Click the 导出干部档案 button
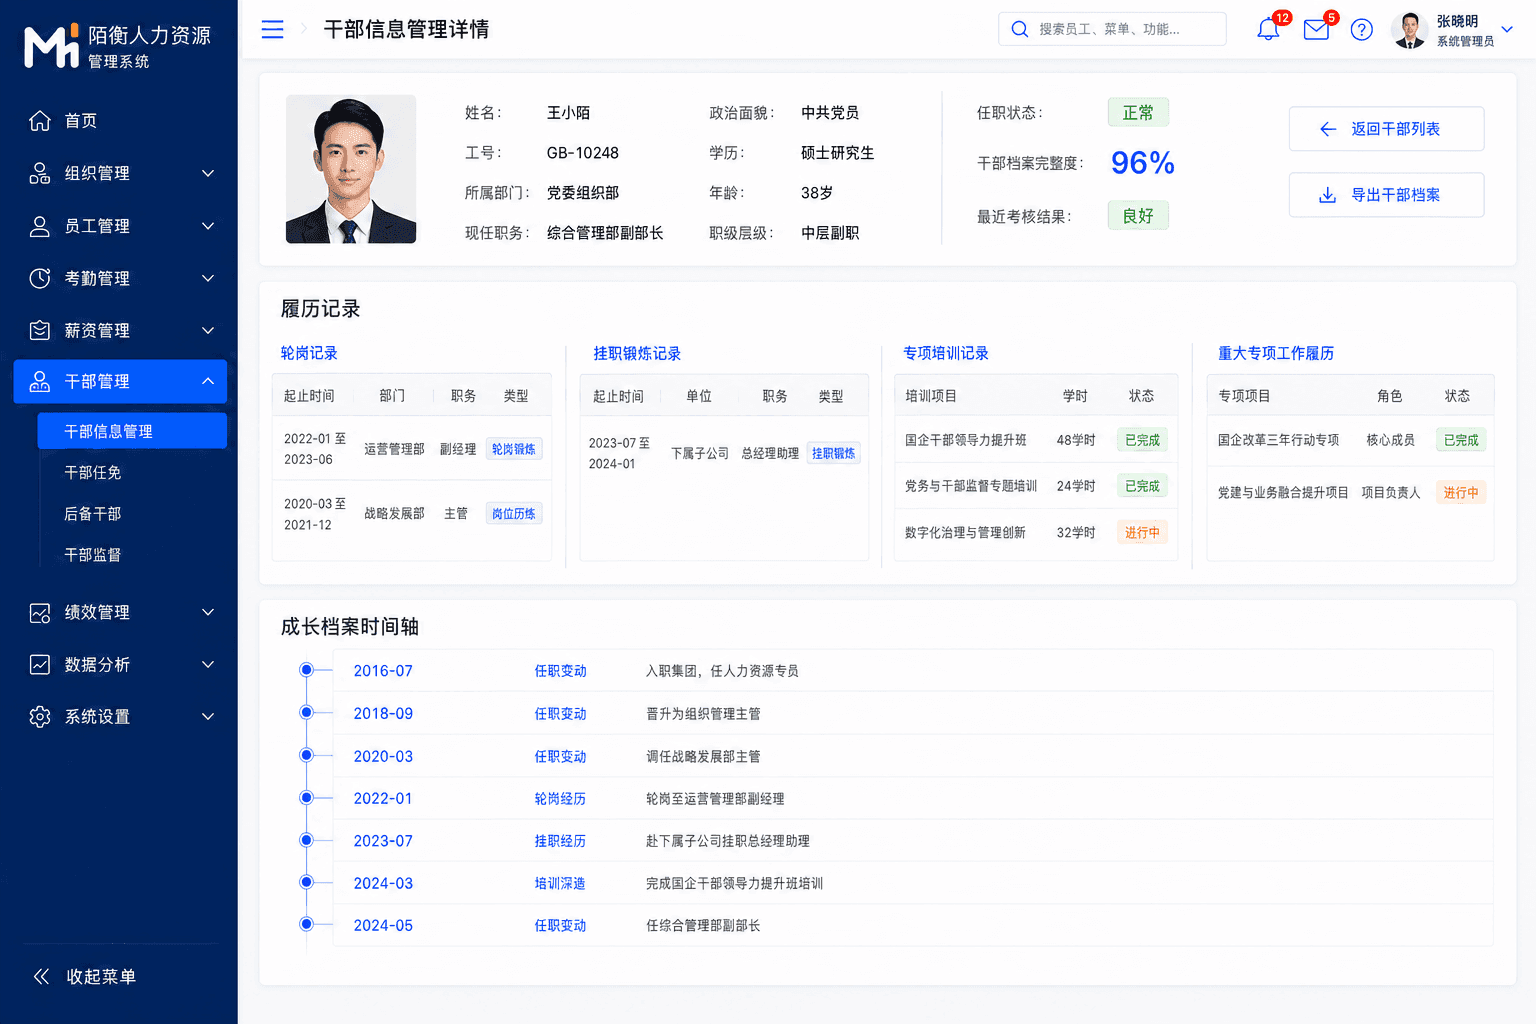 1386,195
